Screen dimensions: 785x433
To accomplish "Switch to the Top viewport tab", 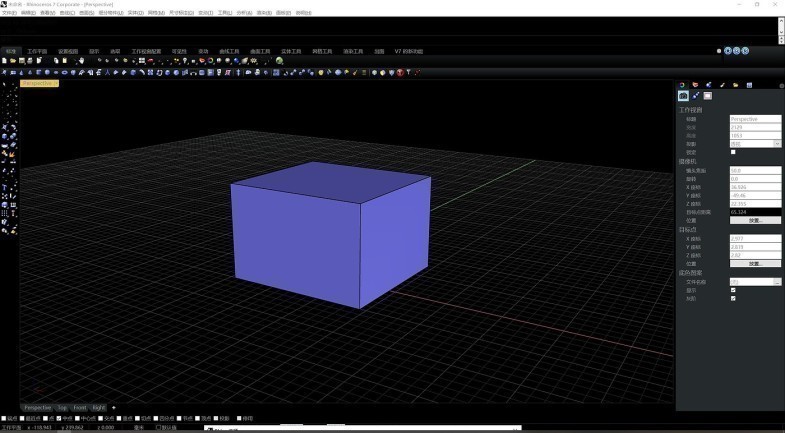I will pos(61,408).
